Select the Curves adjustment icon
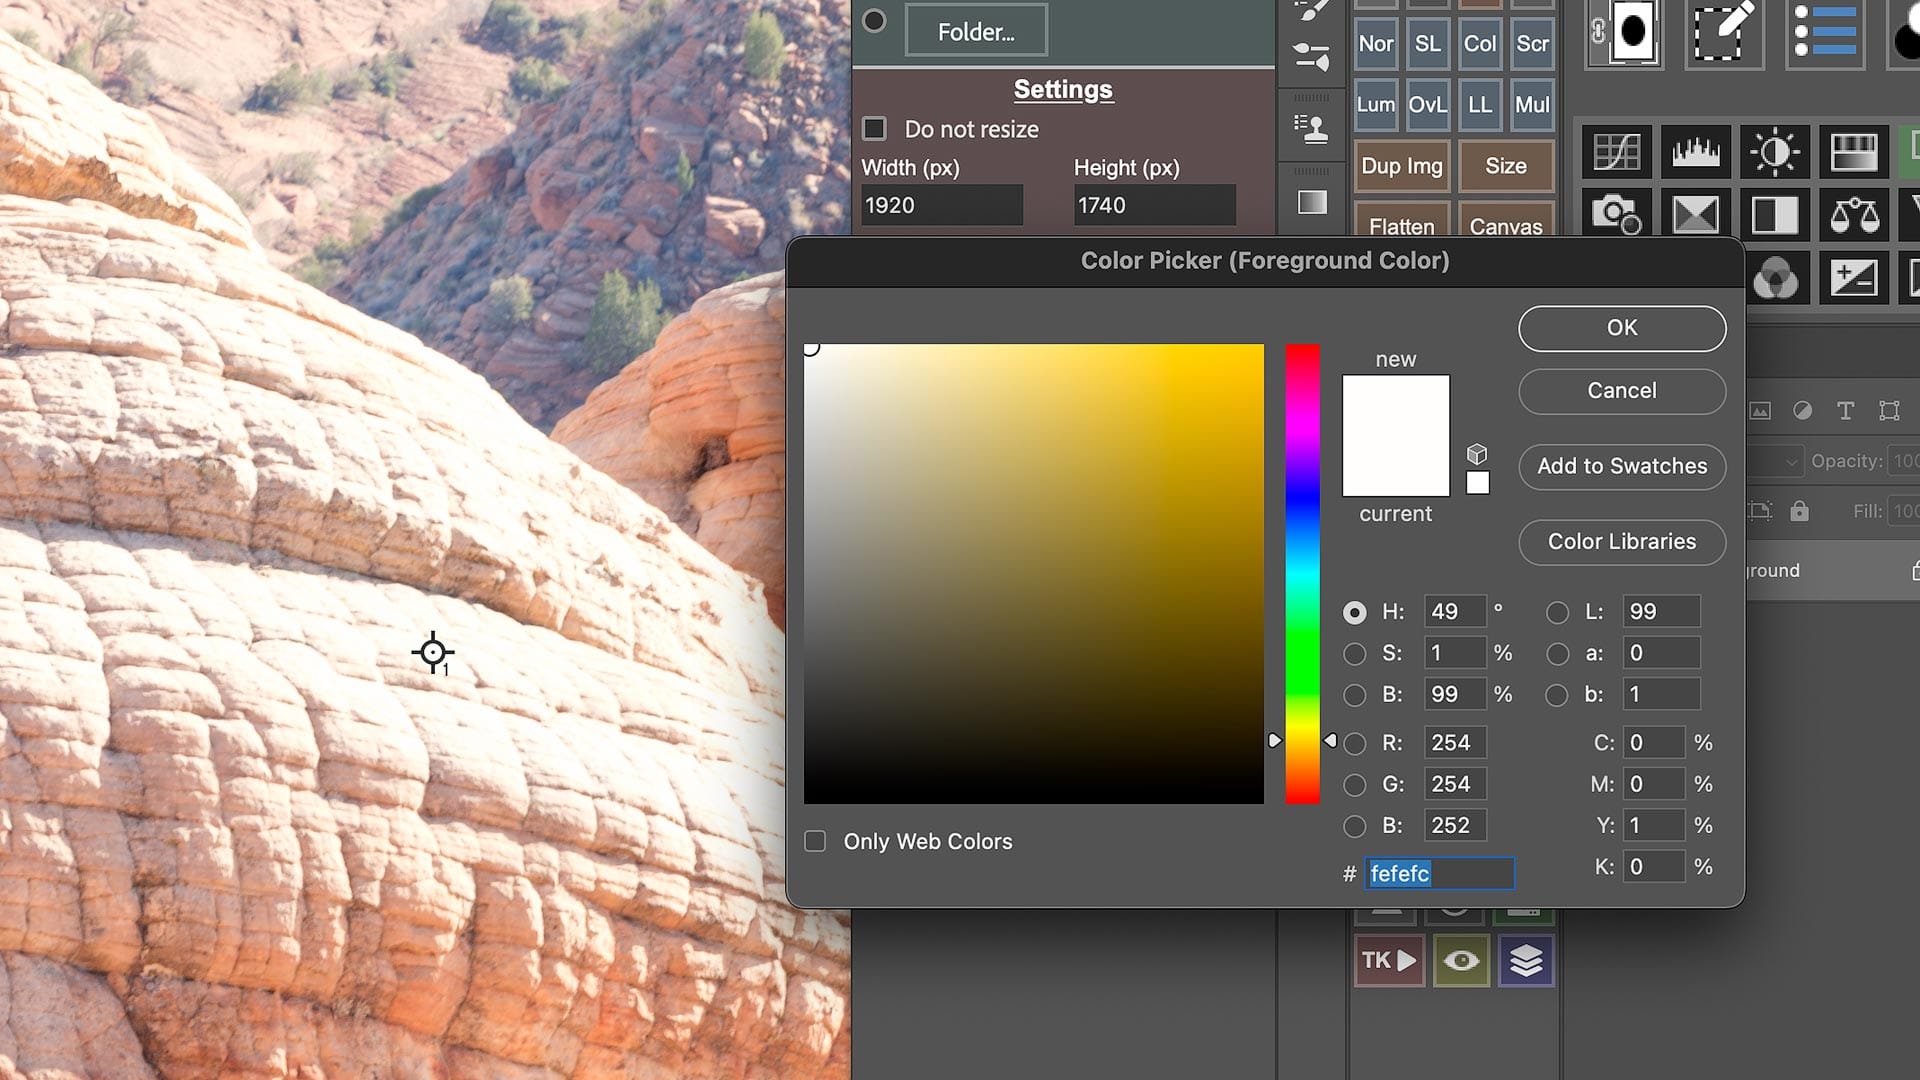This screenshot has width=1920, height=1080. point(1617,152)
